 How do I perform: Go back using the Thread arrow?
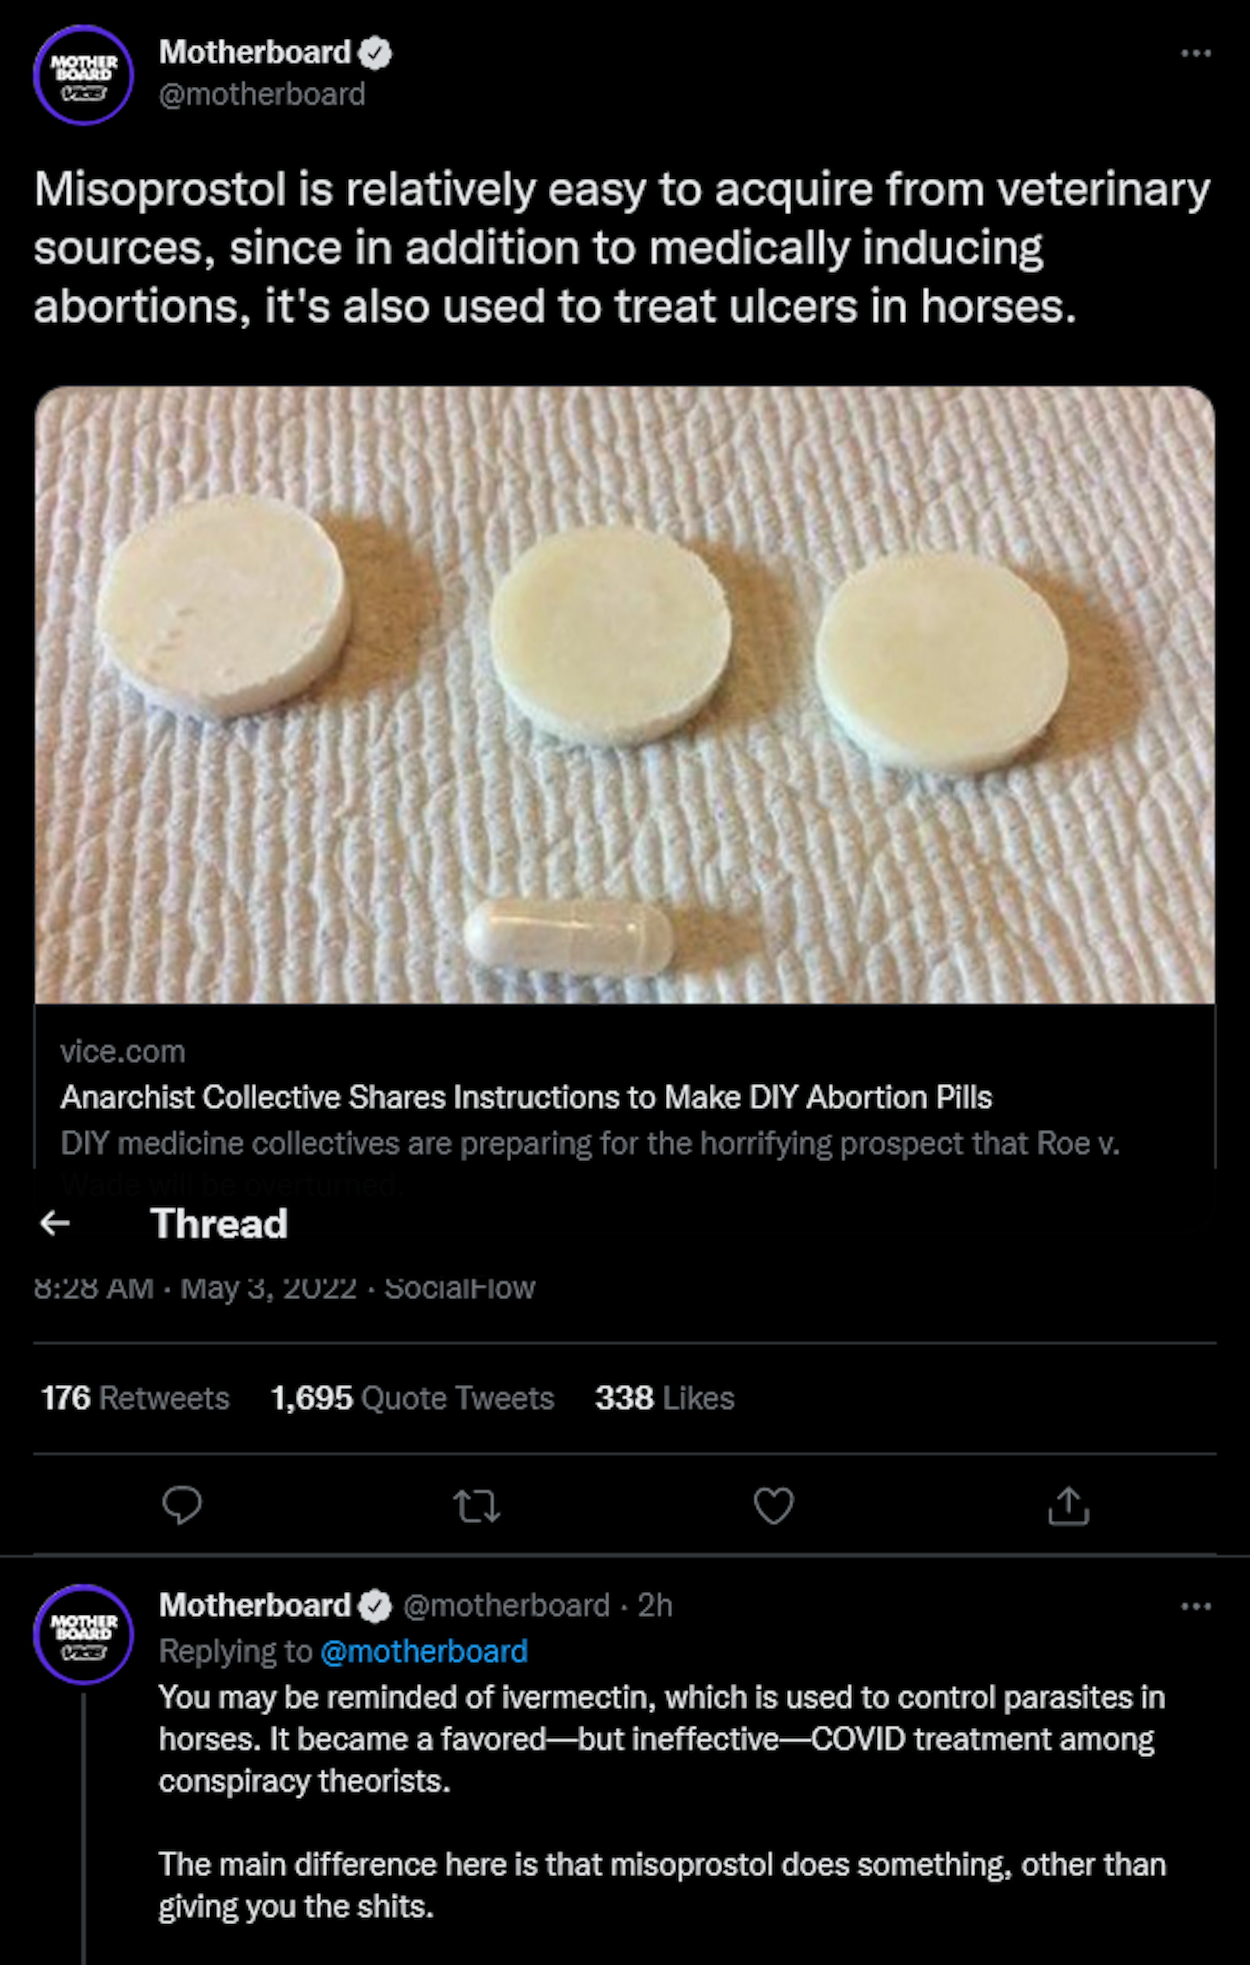(55, 1223)
